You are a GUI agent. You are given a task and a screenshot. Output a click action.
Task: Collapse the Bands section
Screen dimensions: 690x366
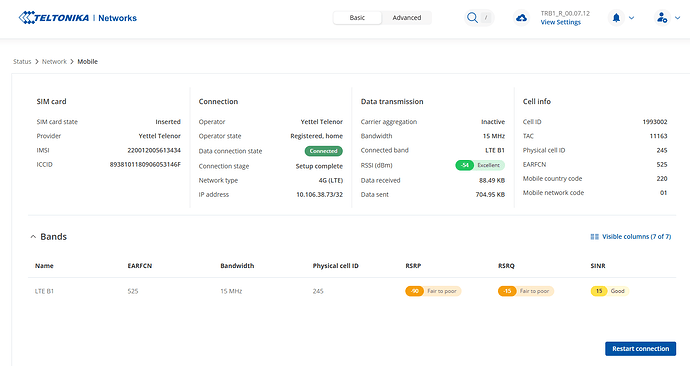pos(33,237)
